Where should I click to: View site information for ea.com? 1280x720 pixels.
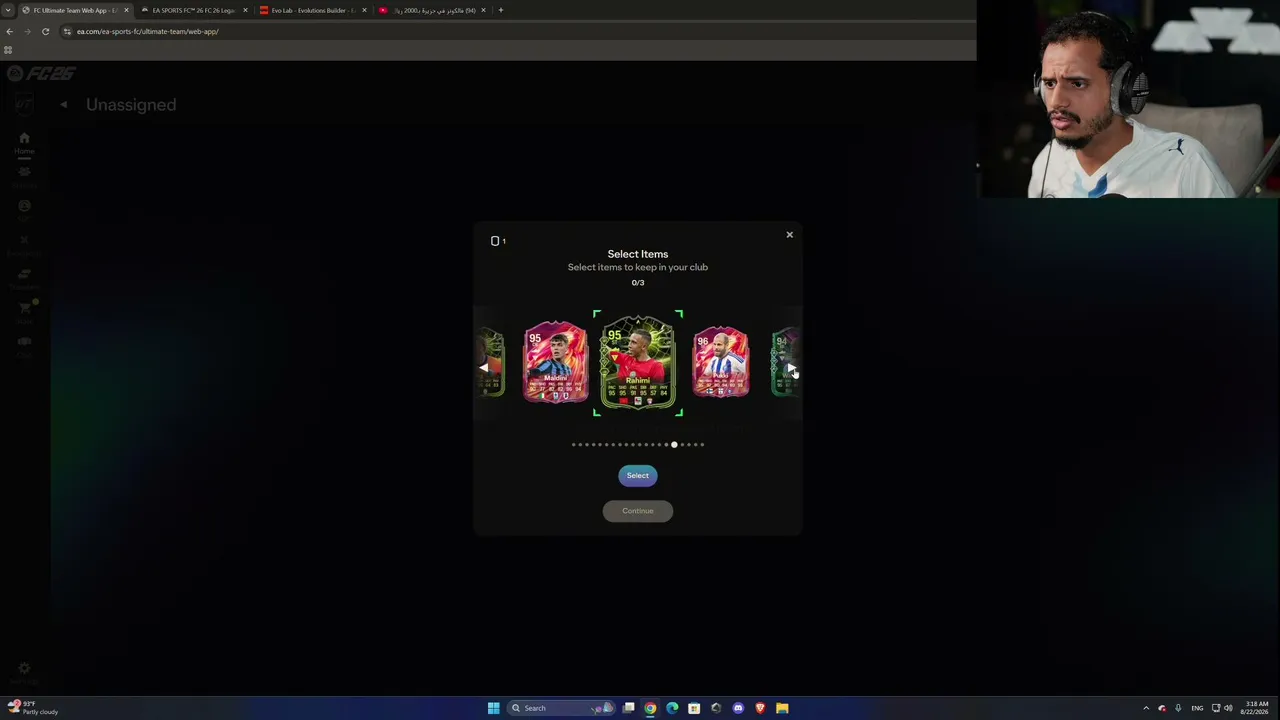click(67, 31)
